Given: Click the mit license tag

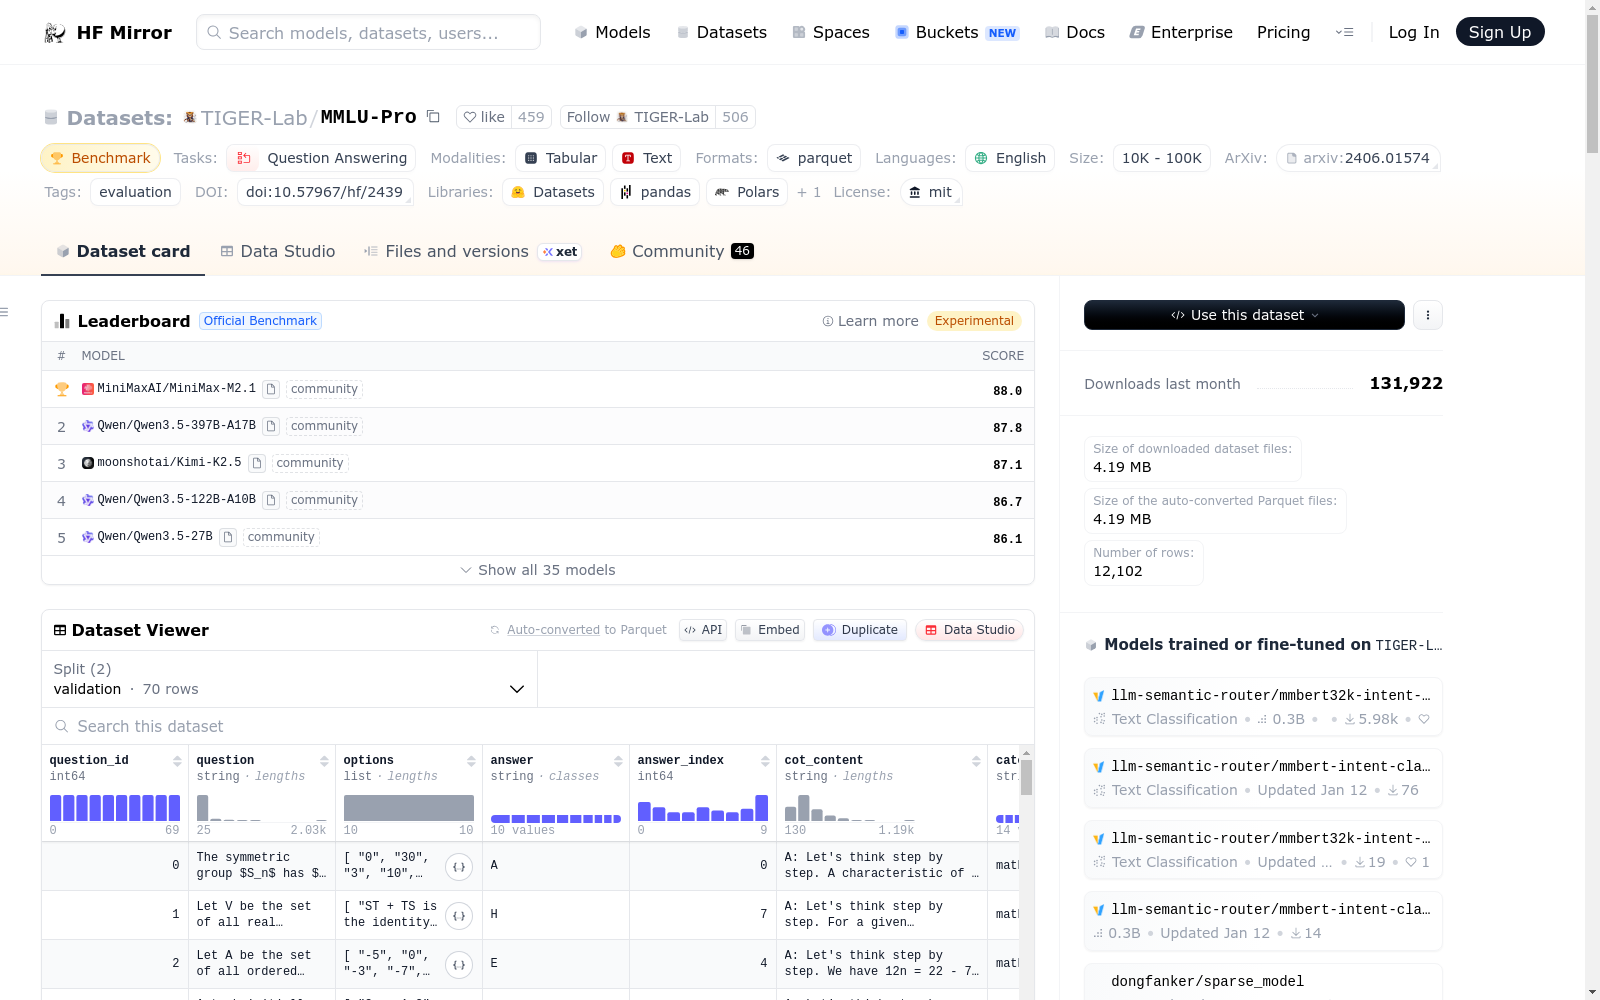Looking at the screenshot, I should click(931, 192).
